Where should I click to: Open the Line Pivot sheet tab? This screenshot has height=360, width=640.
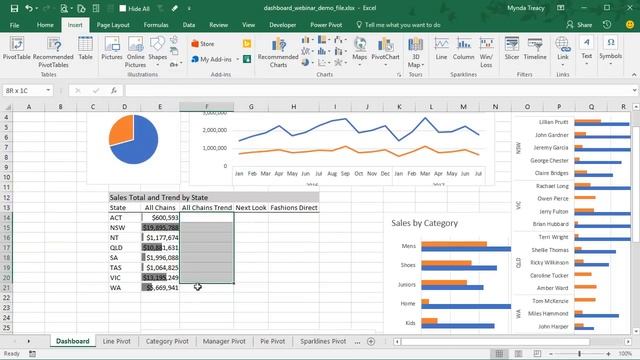click(x=117, y=341)
